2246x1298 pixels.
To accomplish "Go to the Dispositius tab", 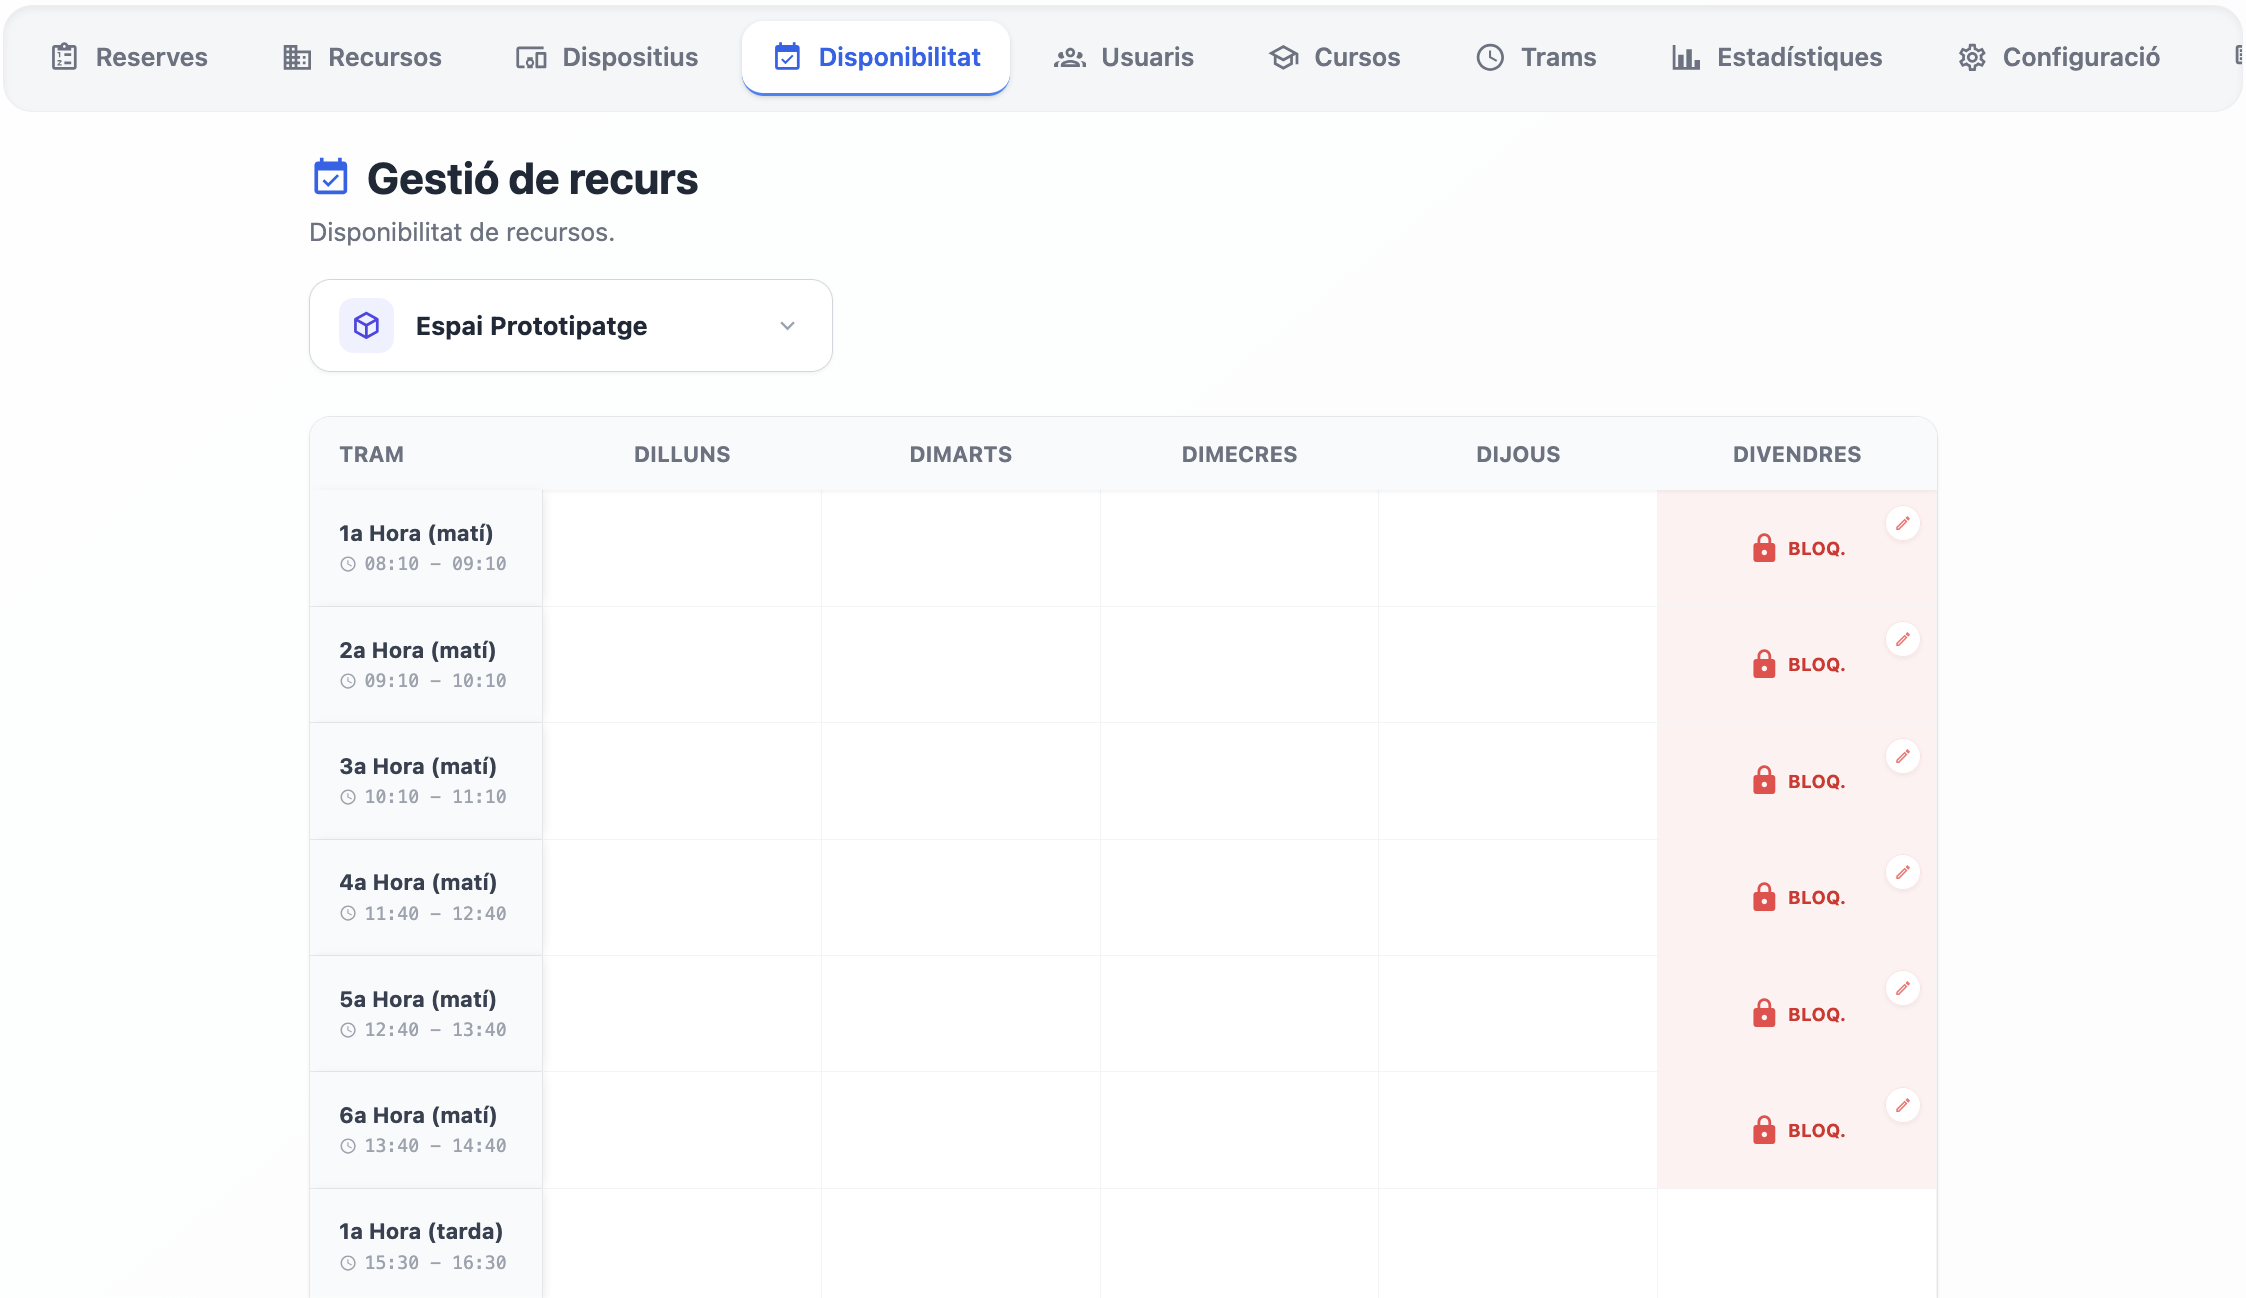I will click(607, 57).
